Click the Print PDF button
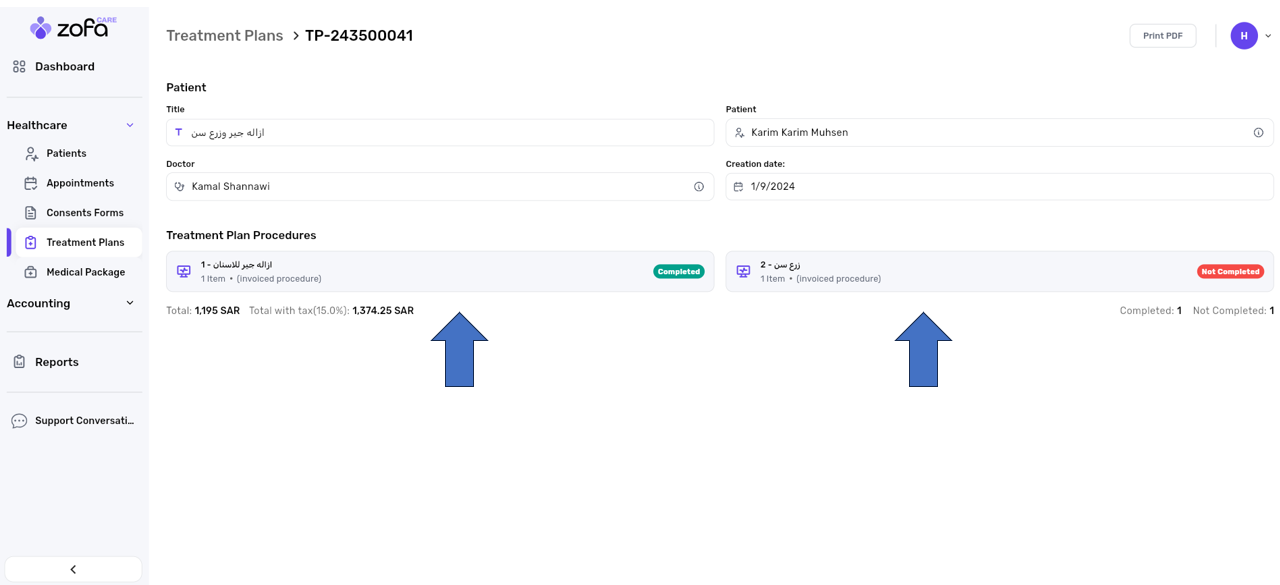This screenshot has width=1280, height=585. click(x=1162, y=36)
